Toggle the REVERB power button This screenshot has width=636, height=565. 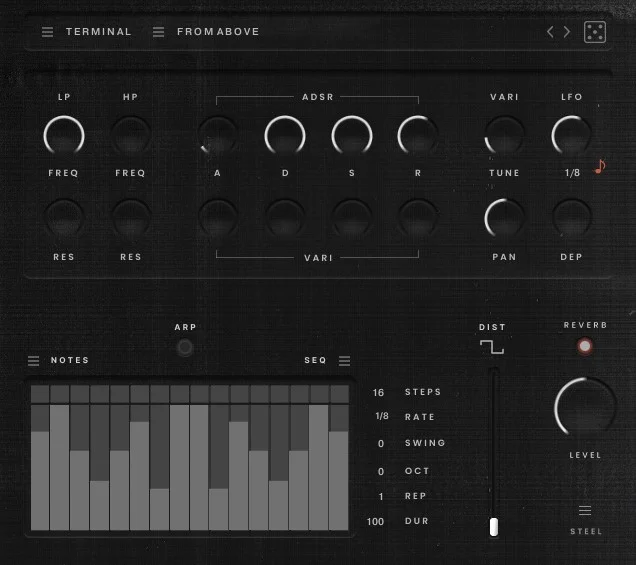coord(585,346)
